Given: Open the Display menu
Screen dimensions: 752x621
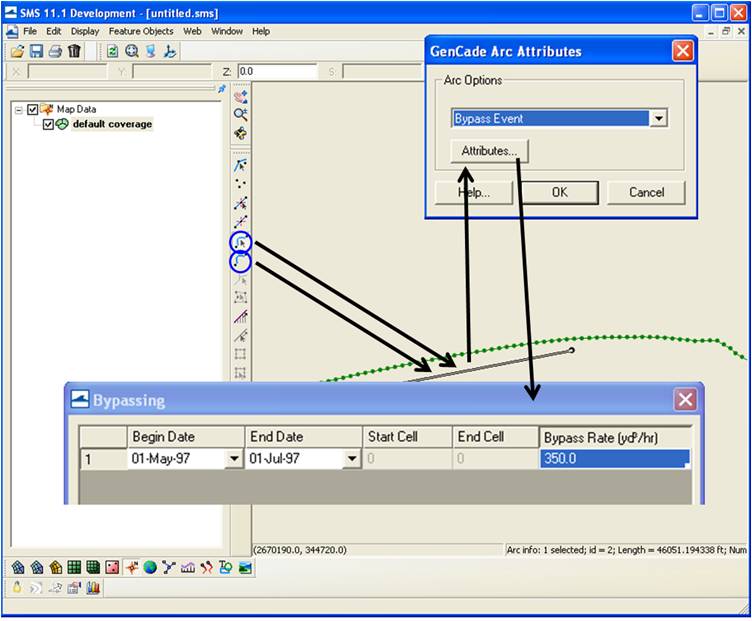Looking at the screenshot, I should coord(85,31).
